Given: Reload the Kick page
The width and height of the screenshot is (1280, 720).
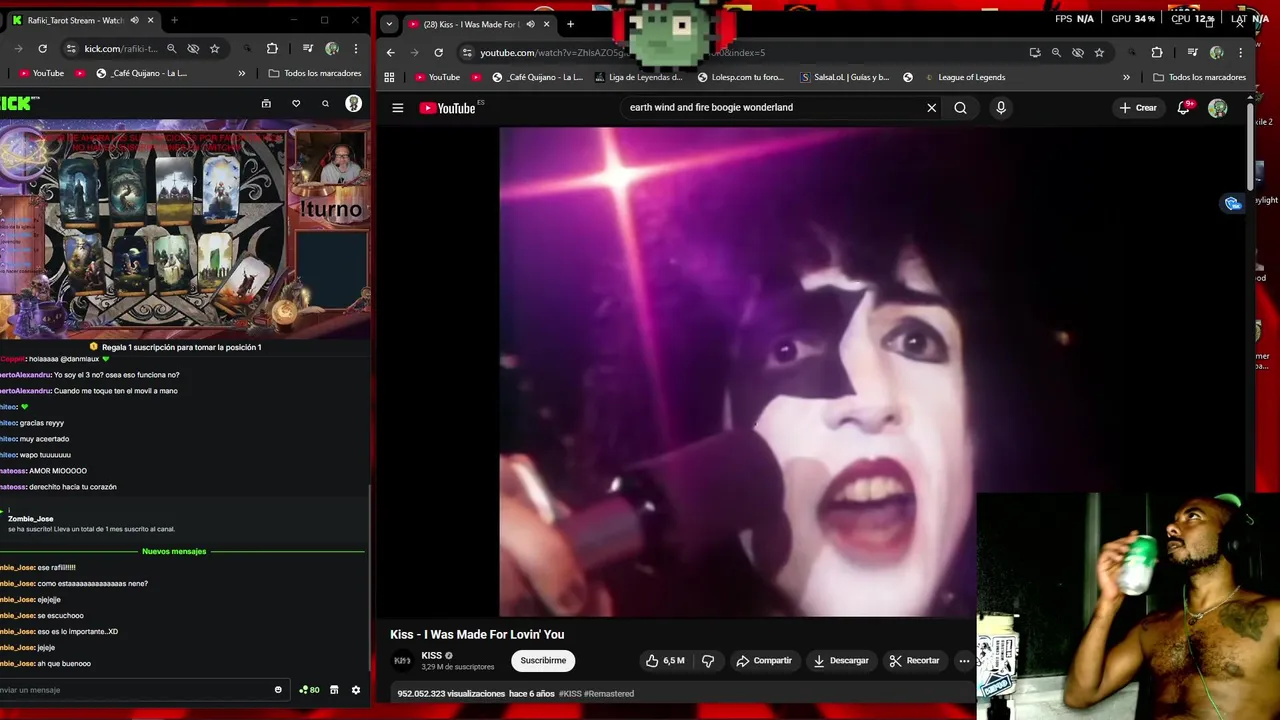Looking at the screenshot, I should tap(42, 48).
